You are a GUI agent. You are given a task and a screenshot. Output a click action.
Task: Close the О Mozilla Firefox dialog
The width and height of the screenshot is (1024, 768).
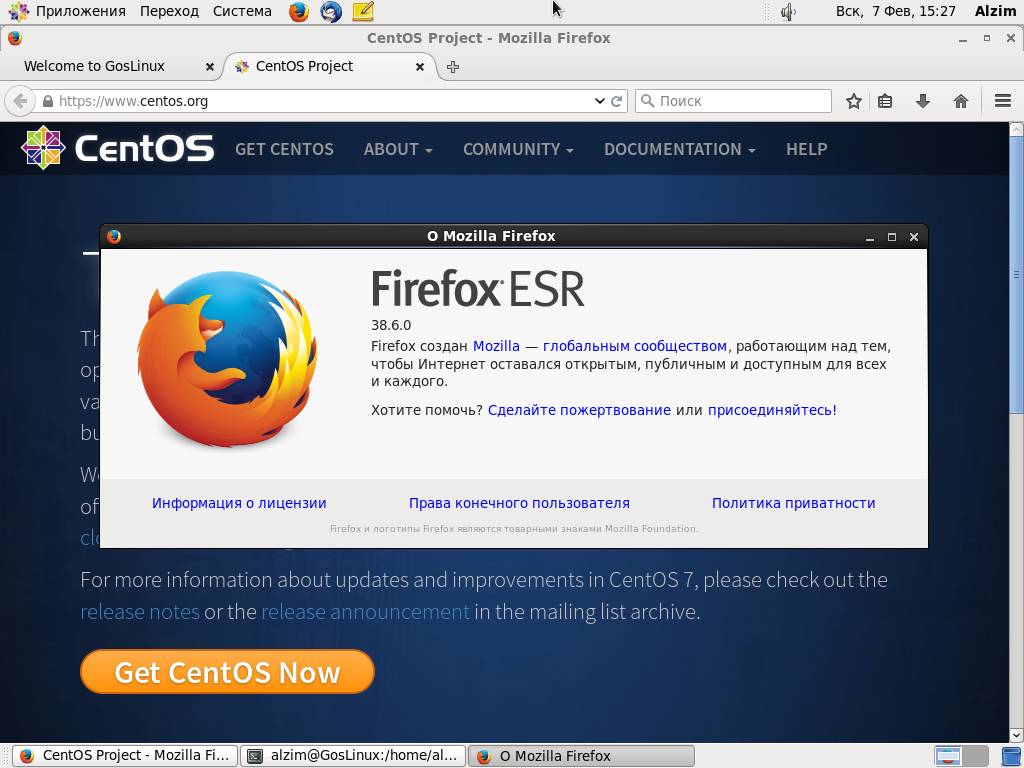coord(914,237)
